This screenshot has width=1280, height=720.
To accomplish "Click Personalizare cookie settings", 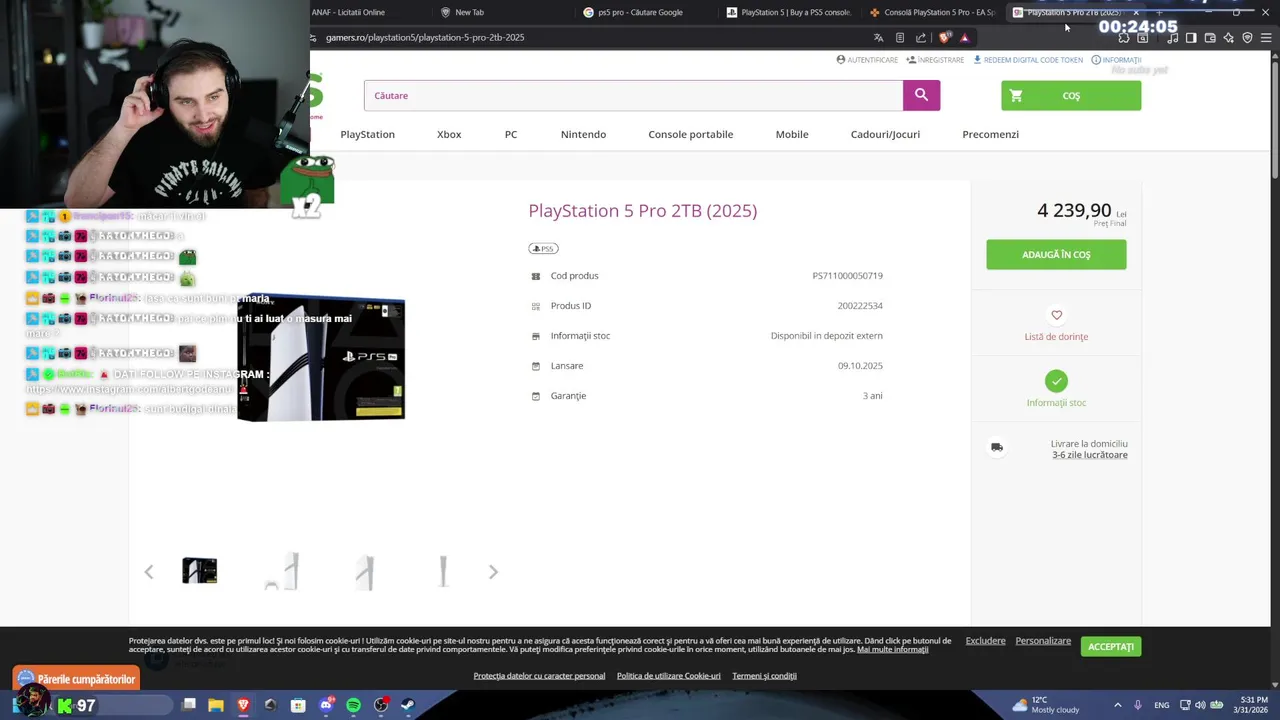I will point(1043,641).
